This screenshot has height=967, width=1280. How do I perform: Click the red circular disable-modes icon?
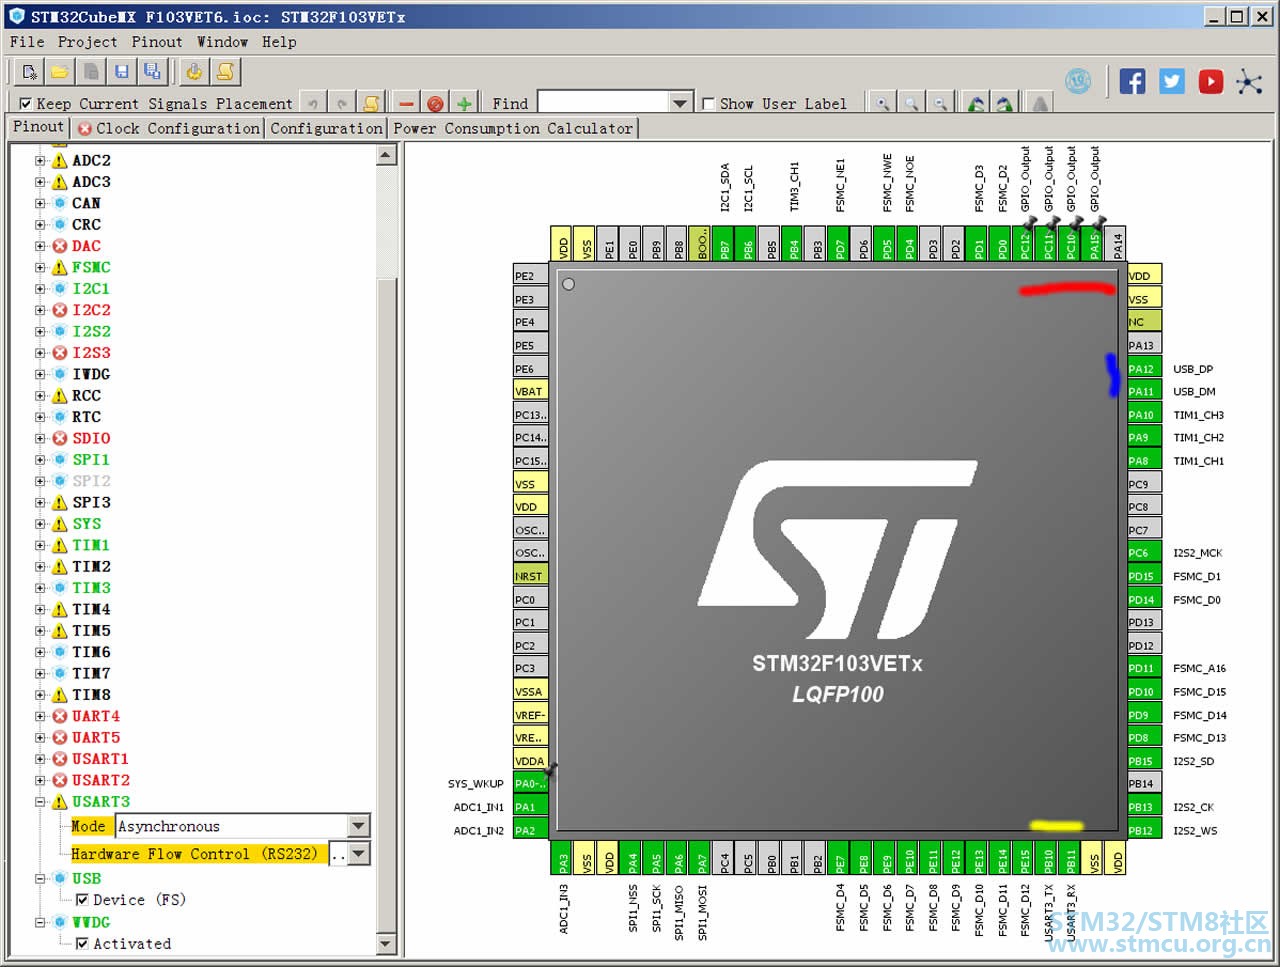(435, 103)
